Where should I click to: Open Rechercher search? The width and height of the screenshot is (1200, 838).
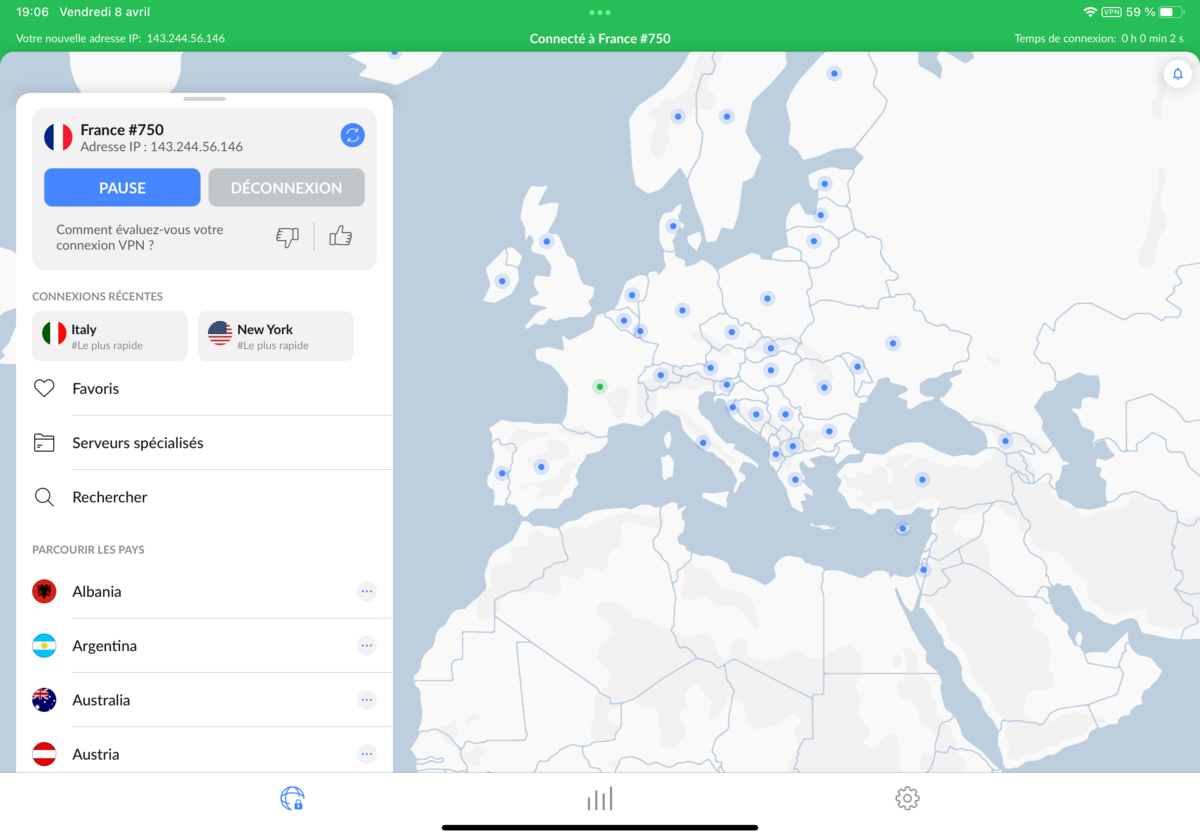(x=204, y=497)
